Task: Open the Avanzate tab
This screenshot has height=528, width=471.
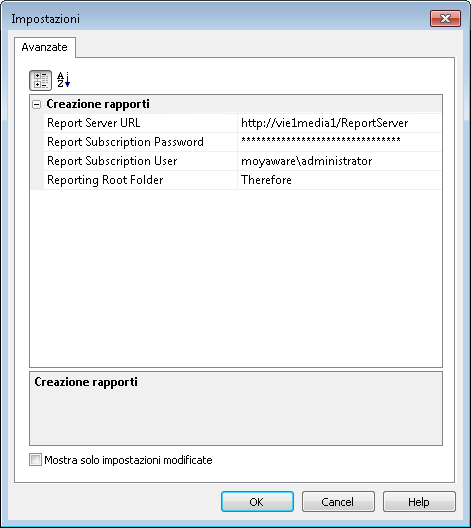Action: (x=44, y=47)
